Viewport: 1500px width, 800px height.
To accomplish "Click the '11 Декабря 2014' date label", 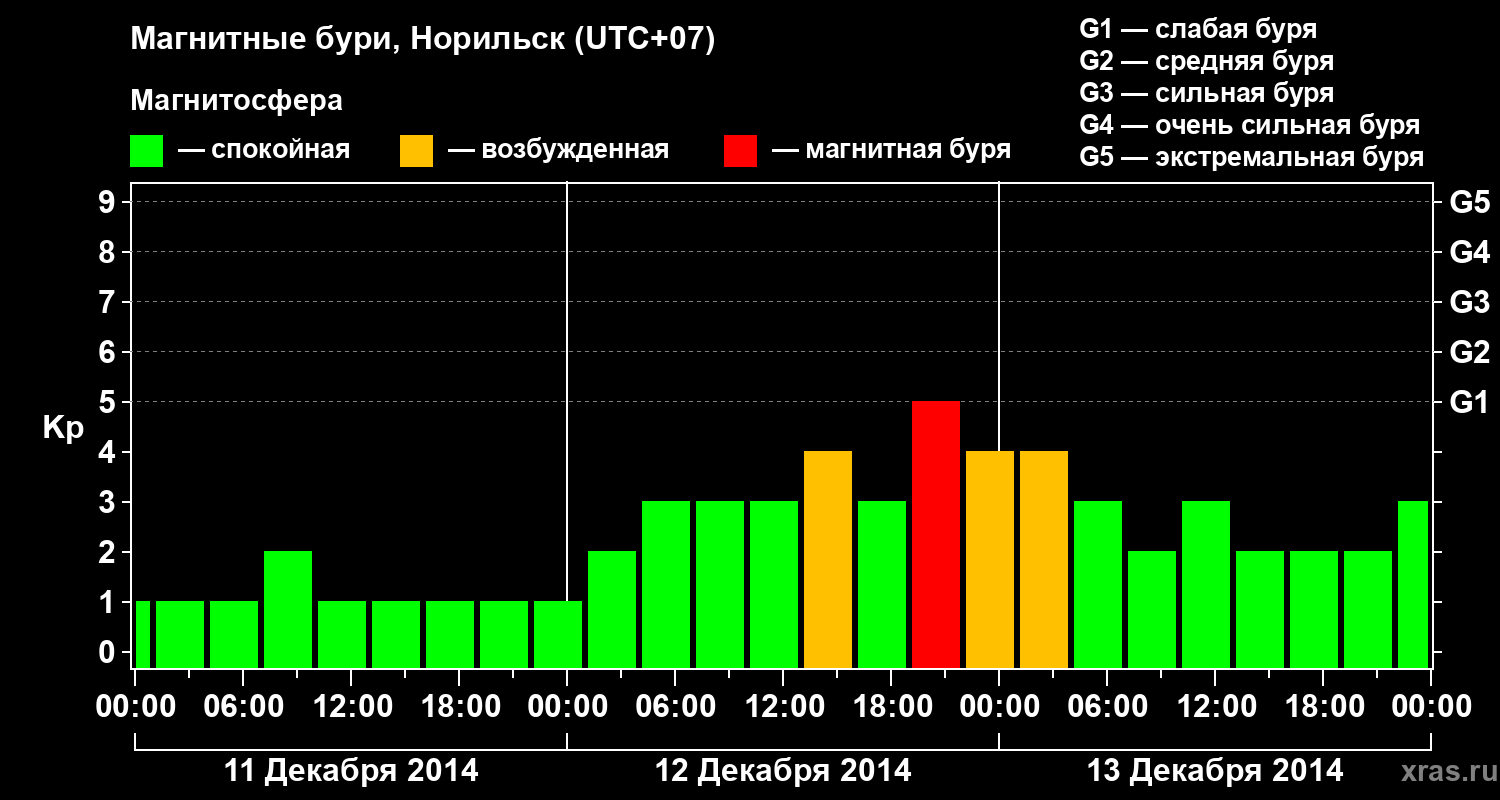I will 351,771.
